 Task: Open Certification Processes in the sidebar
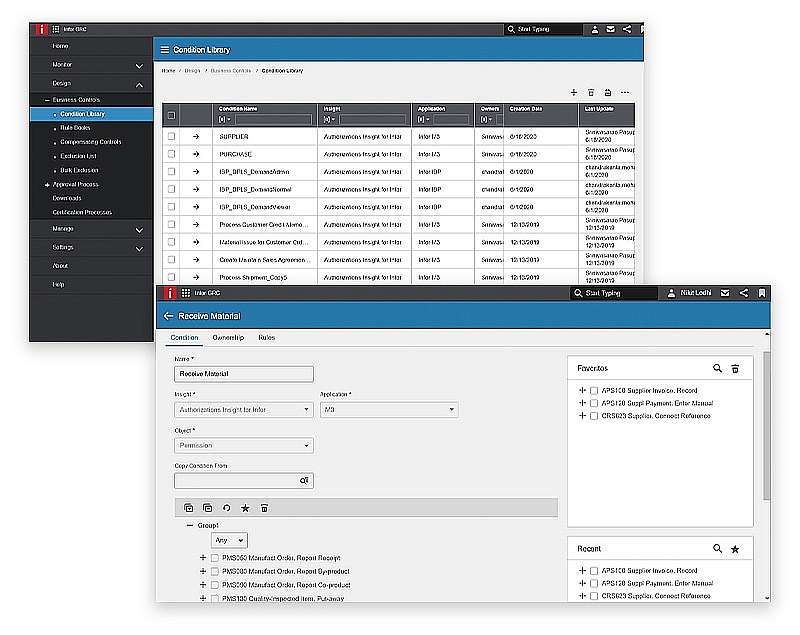[x=82, y=212]
